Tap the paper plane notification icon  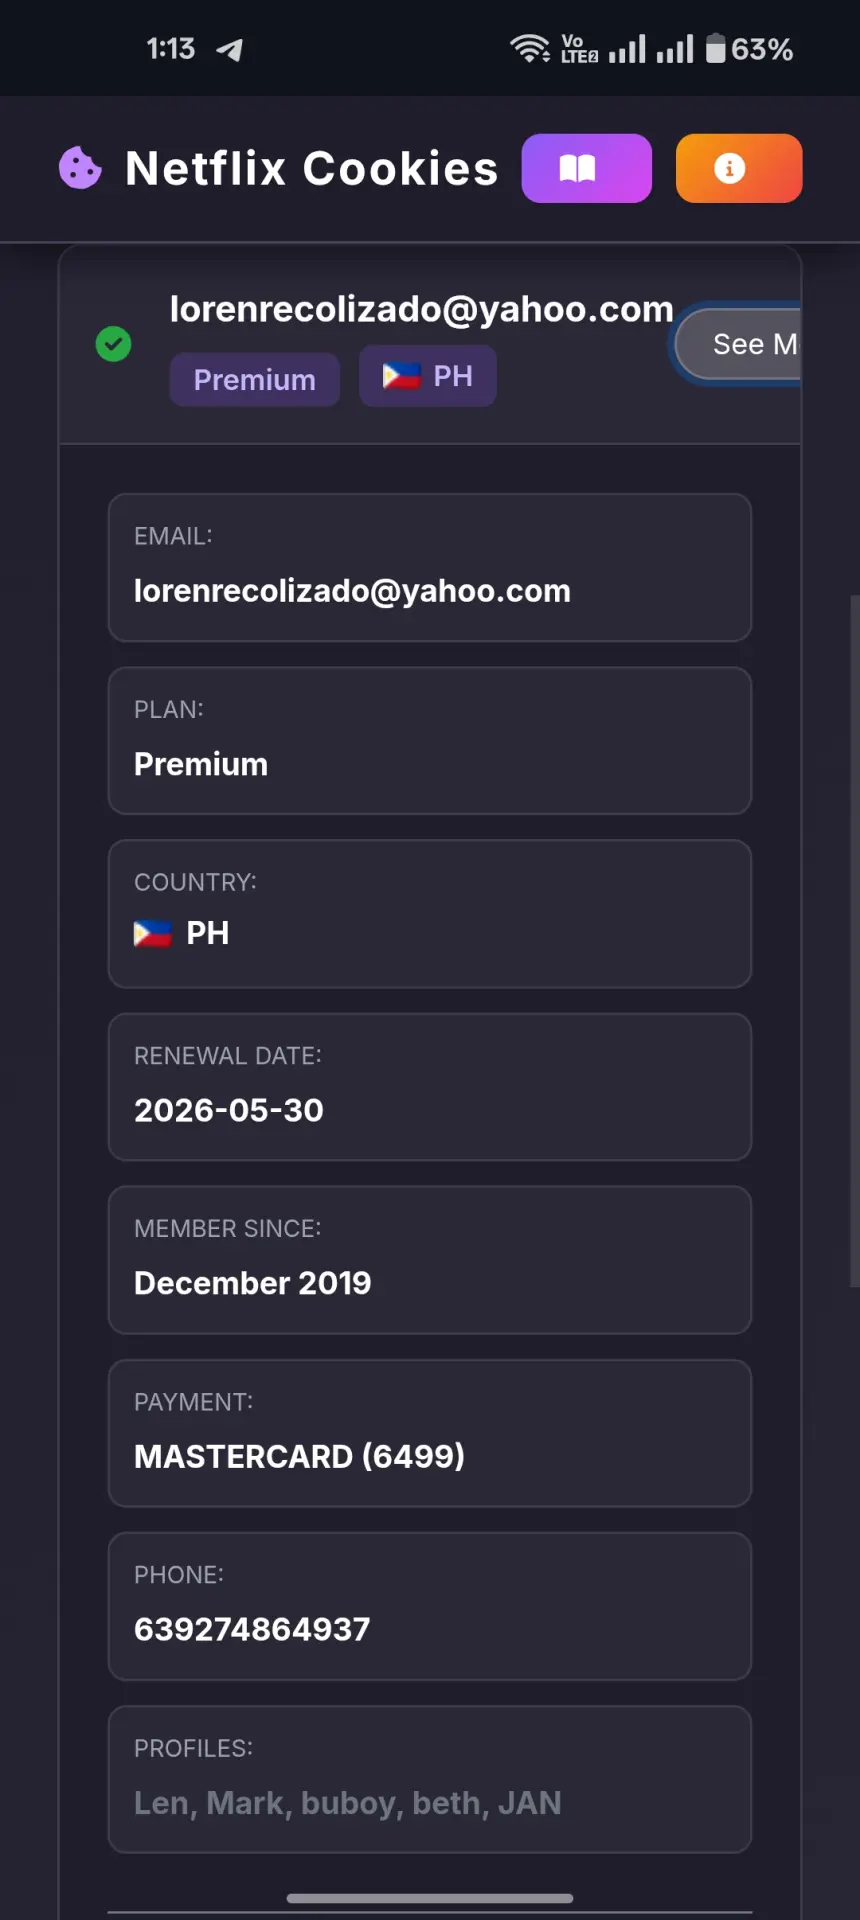pos(230,49)
